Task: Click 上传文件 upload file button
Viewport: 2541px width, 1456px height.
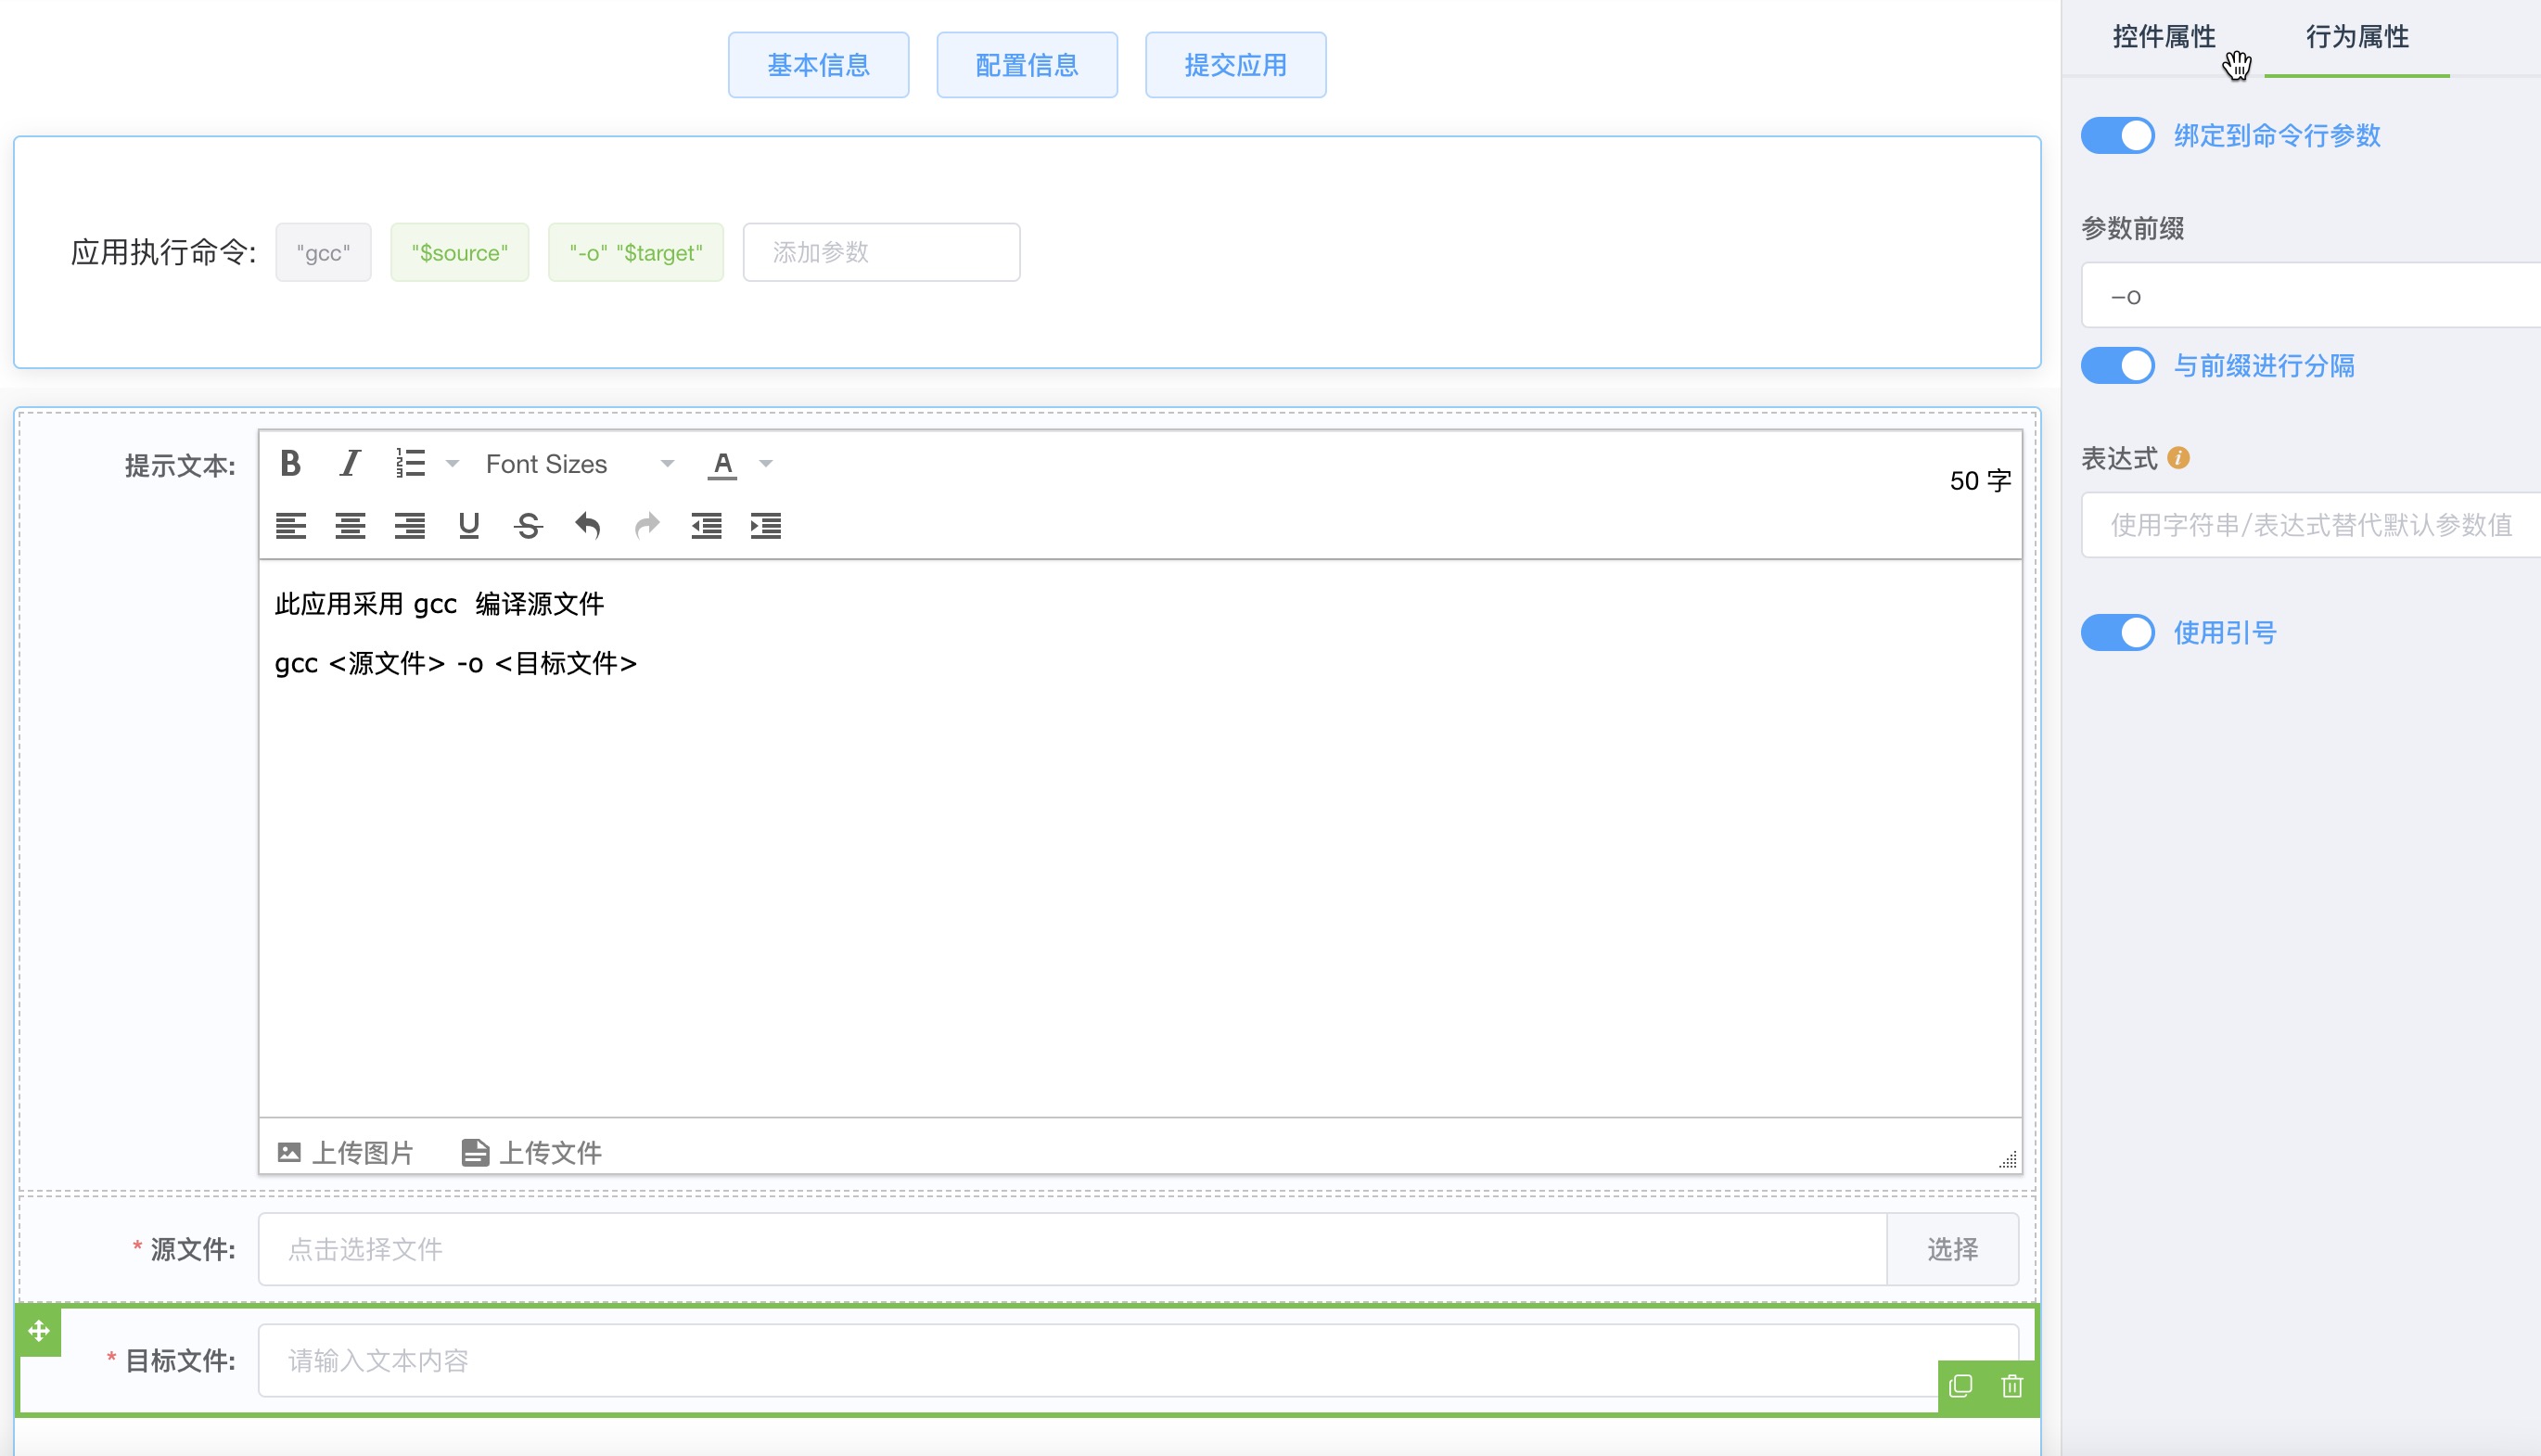Action: (531, 1152)
